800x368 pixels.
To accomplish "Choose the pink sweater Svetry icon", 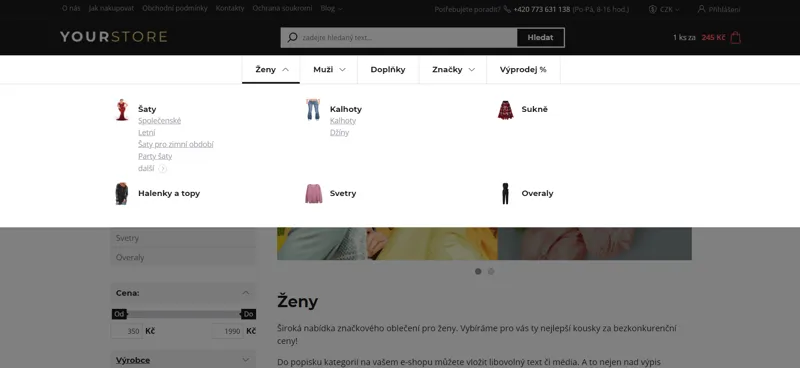I will click(x=314, y=194).
